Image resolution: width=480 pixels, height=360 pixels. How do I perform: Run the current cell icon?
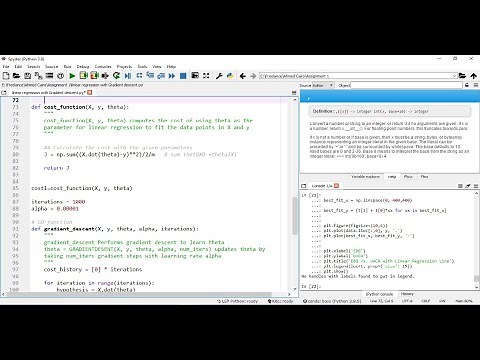point(83,76)
